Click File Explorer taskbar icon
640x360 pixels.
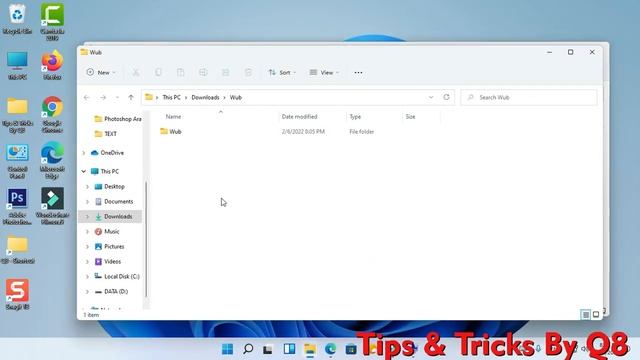[x=310, y=349]
